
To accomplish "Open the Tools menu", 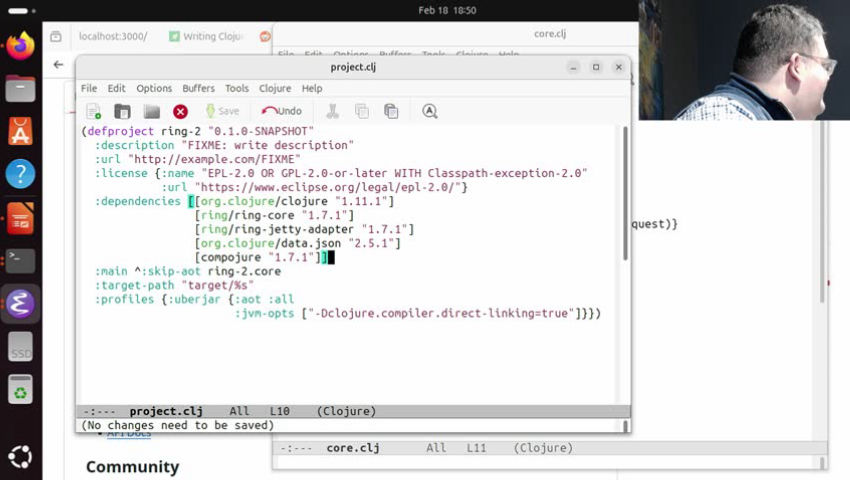I will [237, 88].
